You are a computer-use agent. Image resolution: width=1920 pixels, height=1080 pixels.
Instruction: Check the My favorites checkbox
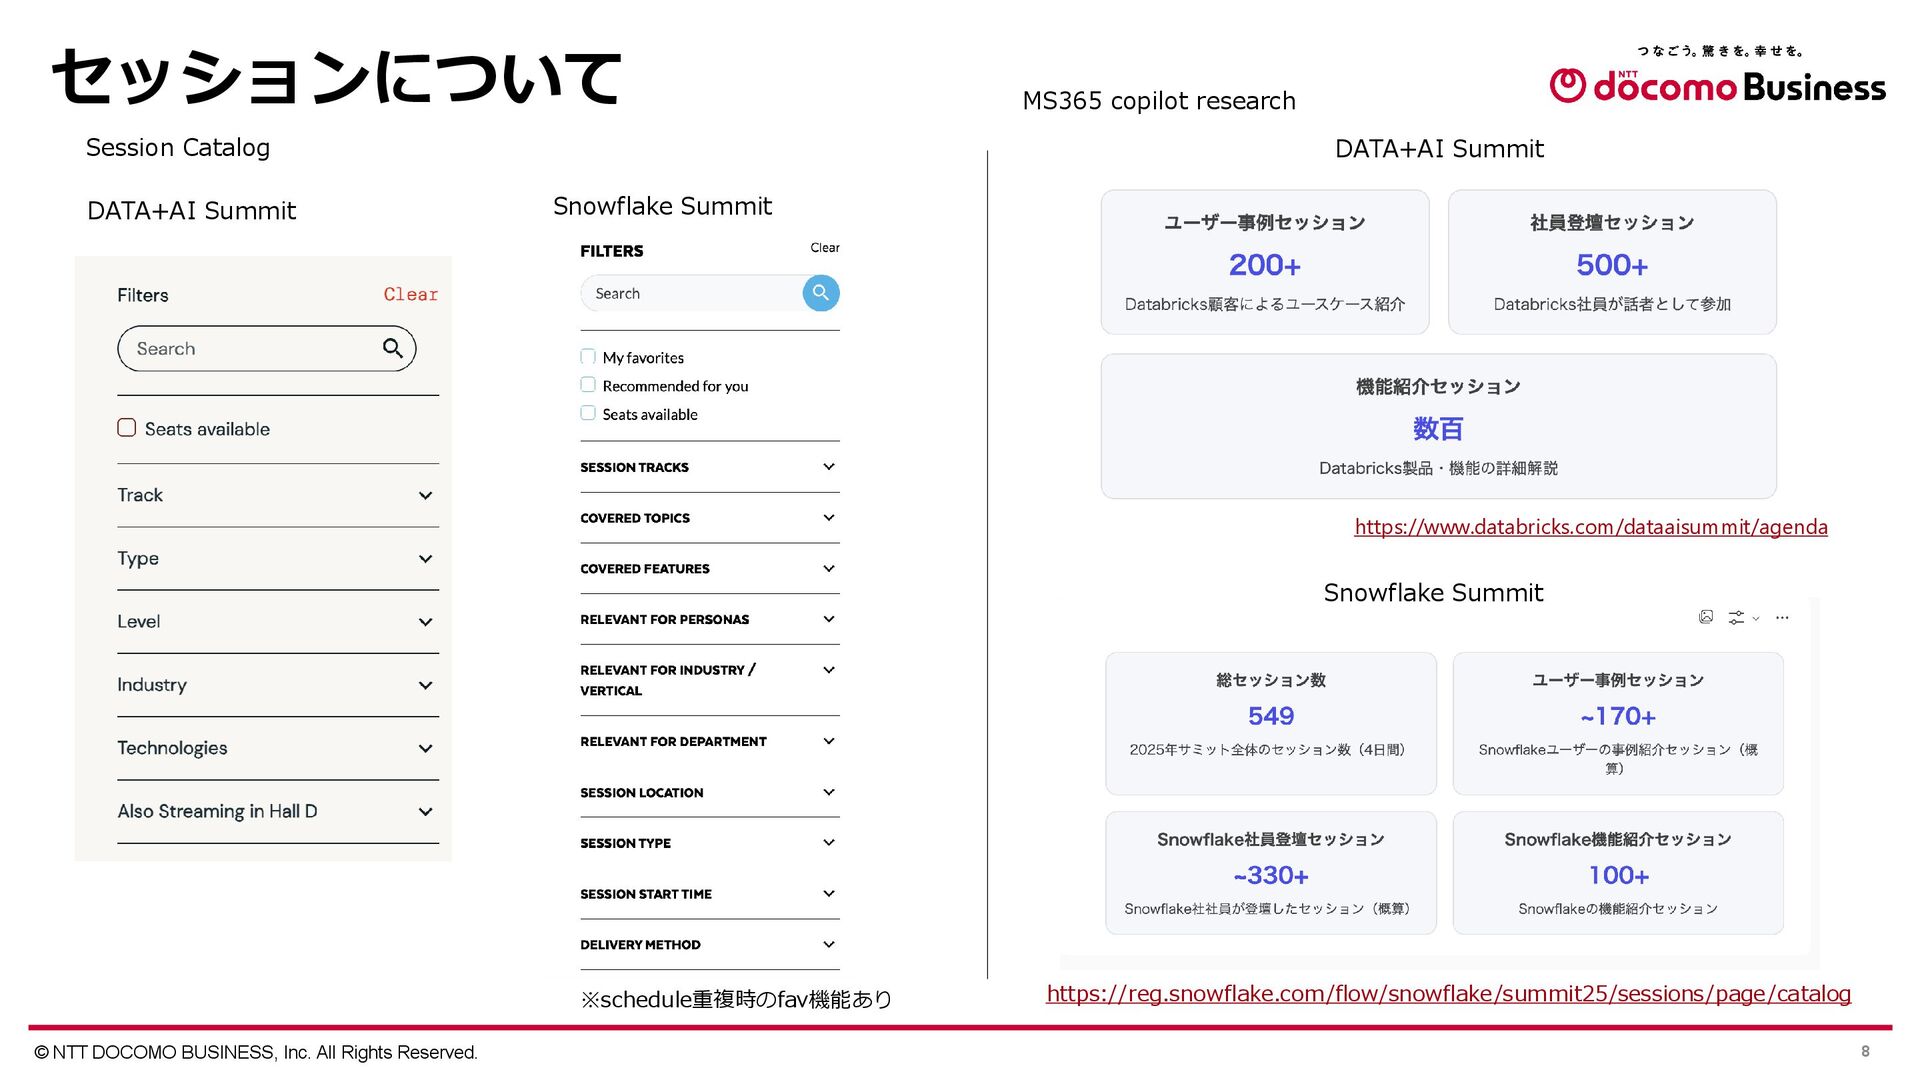click(x=588, y=356)
